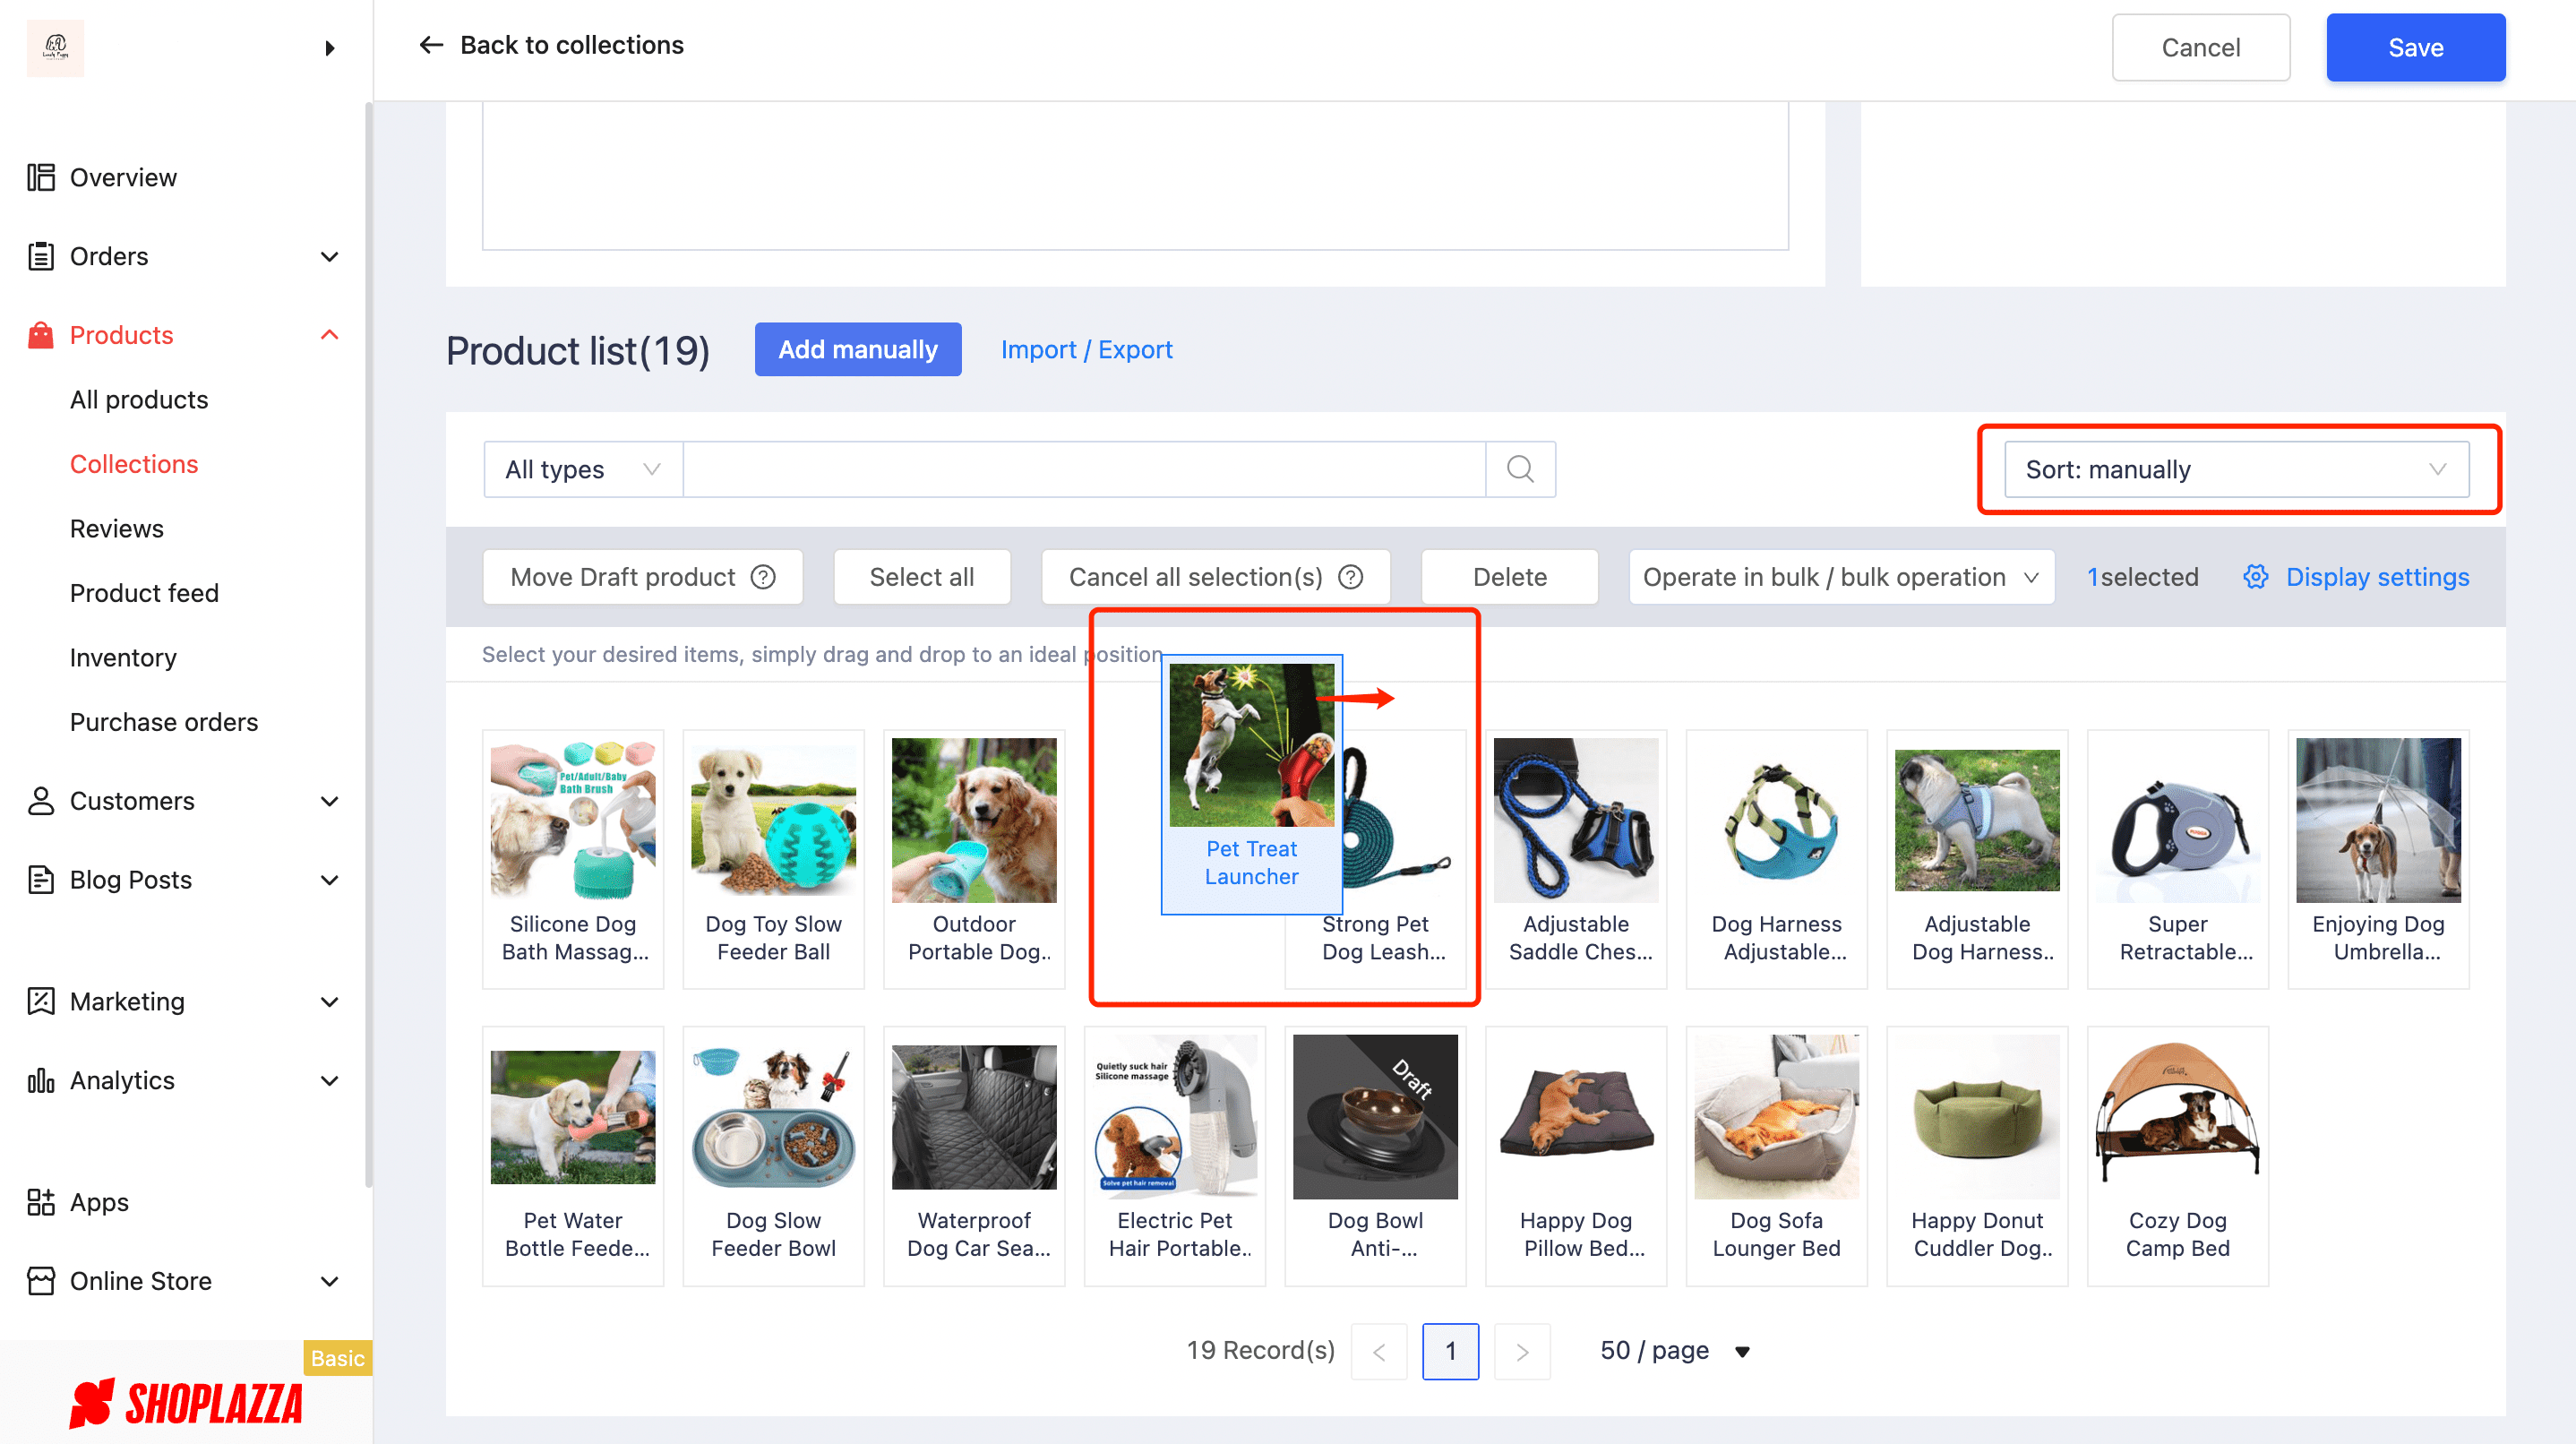Expand the store switcher arrow

click(330, 48)
